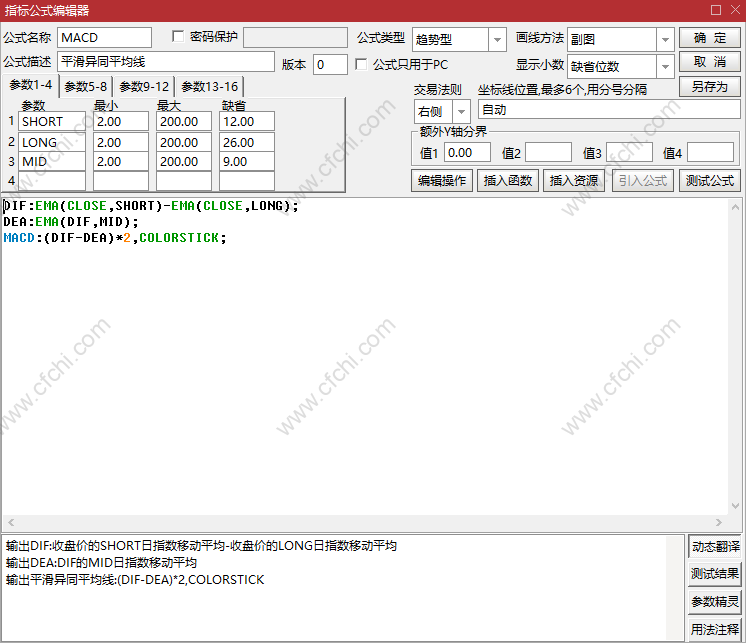The height and width of the screenshot is (643, 746).
Task: Run the 测试公式 button
Action: [709, 181]
